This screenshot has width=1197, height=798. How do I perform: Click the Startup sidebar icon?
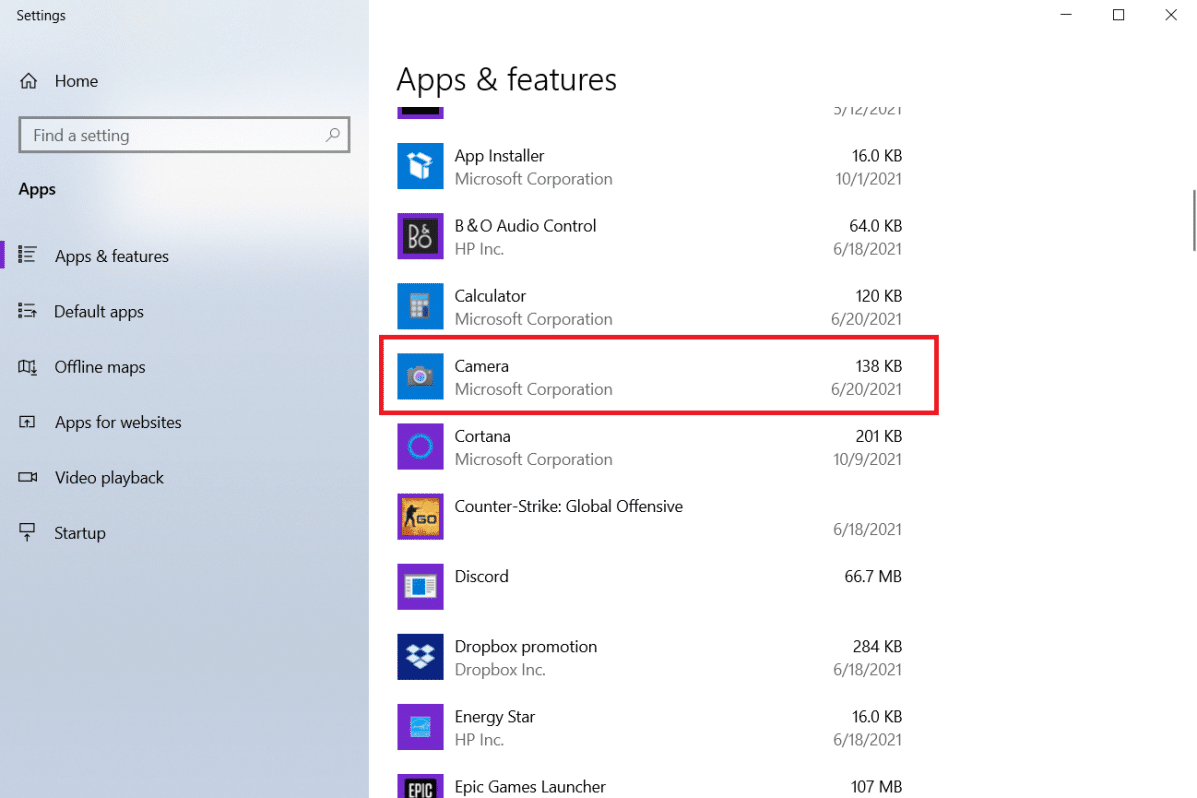point(27,532)
